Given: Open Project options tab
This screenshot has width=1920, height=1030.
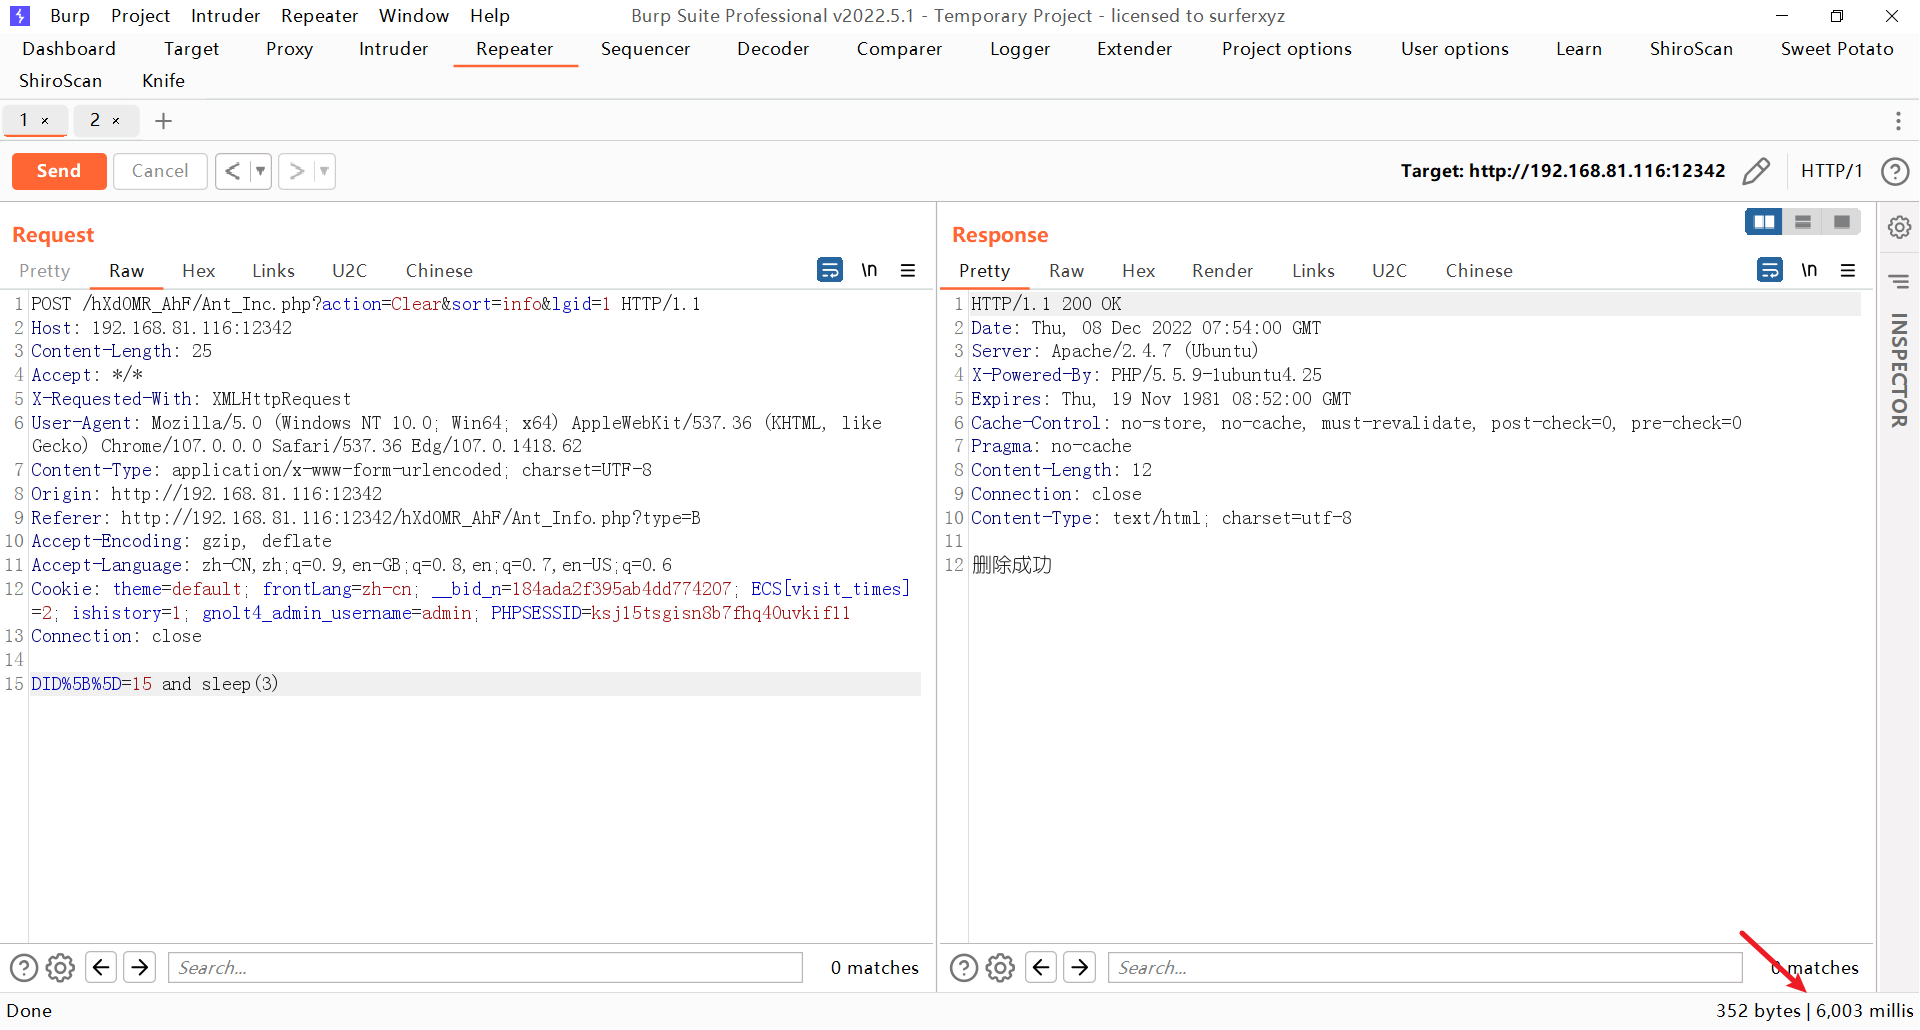Looking at the screenshot, I should click(x=1286, y=49).
